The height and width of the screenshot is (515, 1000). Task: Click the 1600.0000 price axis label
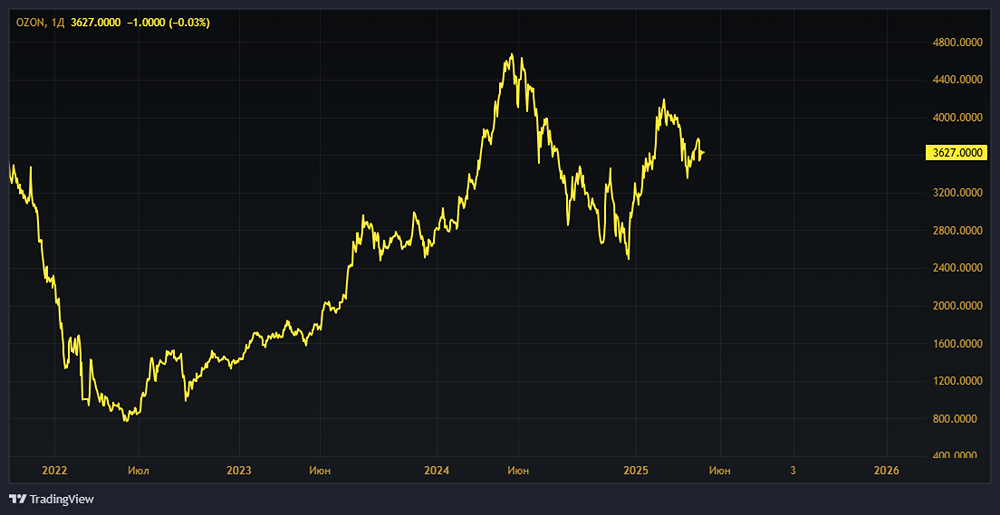pyautogui.click(x=956, y=344)
